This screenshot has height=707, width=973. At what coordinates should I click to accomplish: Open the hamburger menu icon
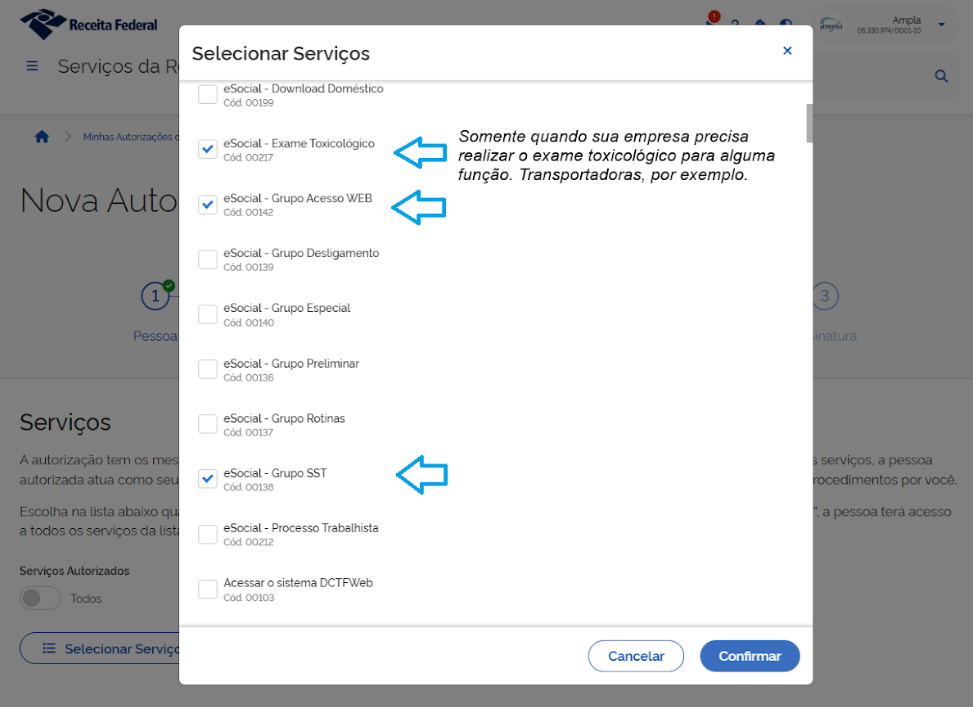tap(32, 66)
